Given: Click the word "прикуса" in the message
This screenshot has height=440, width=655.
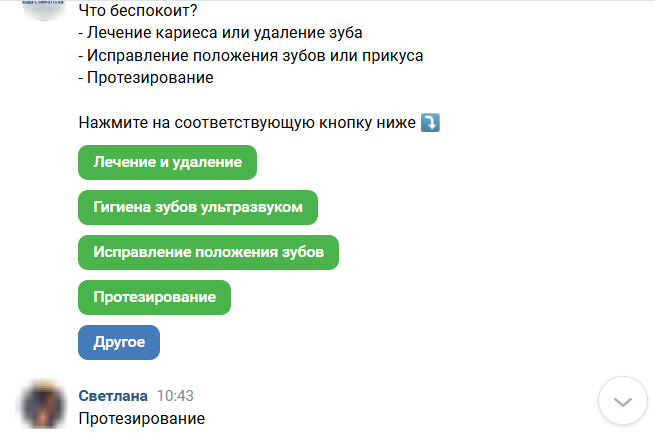Looking at the screenshot, I should click(x=393, y=55).
